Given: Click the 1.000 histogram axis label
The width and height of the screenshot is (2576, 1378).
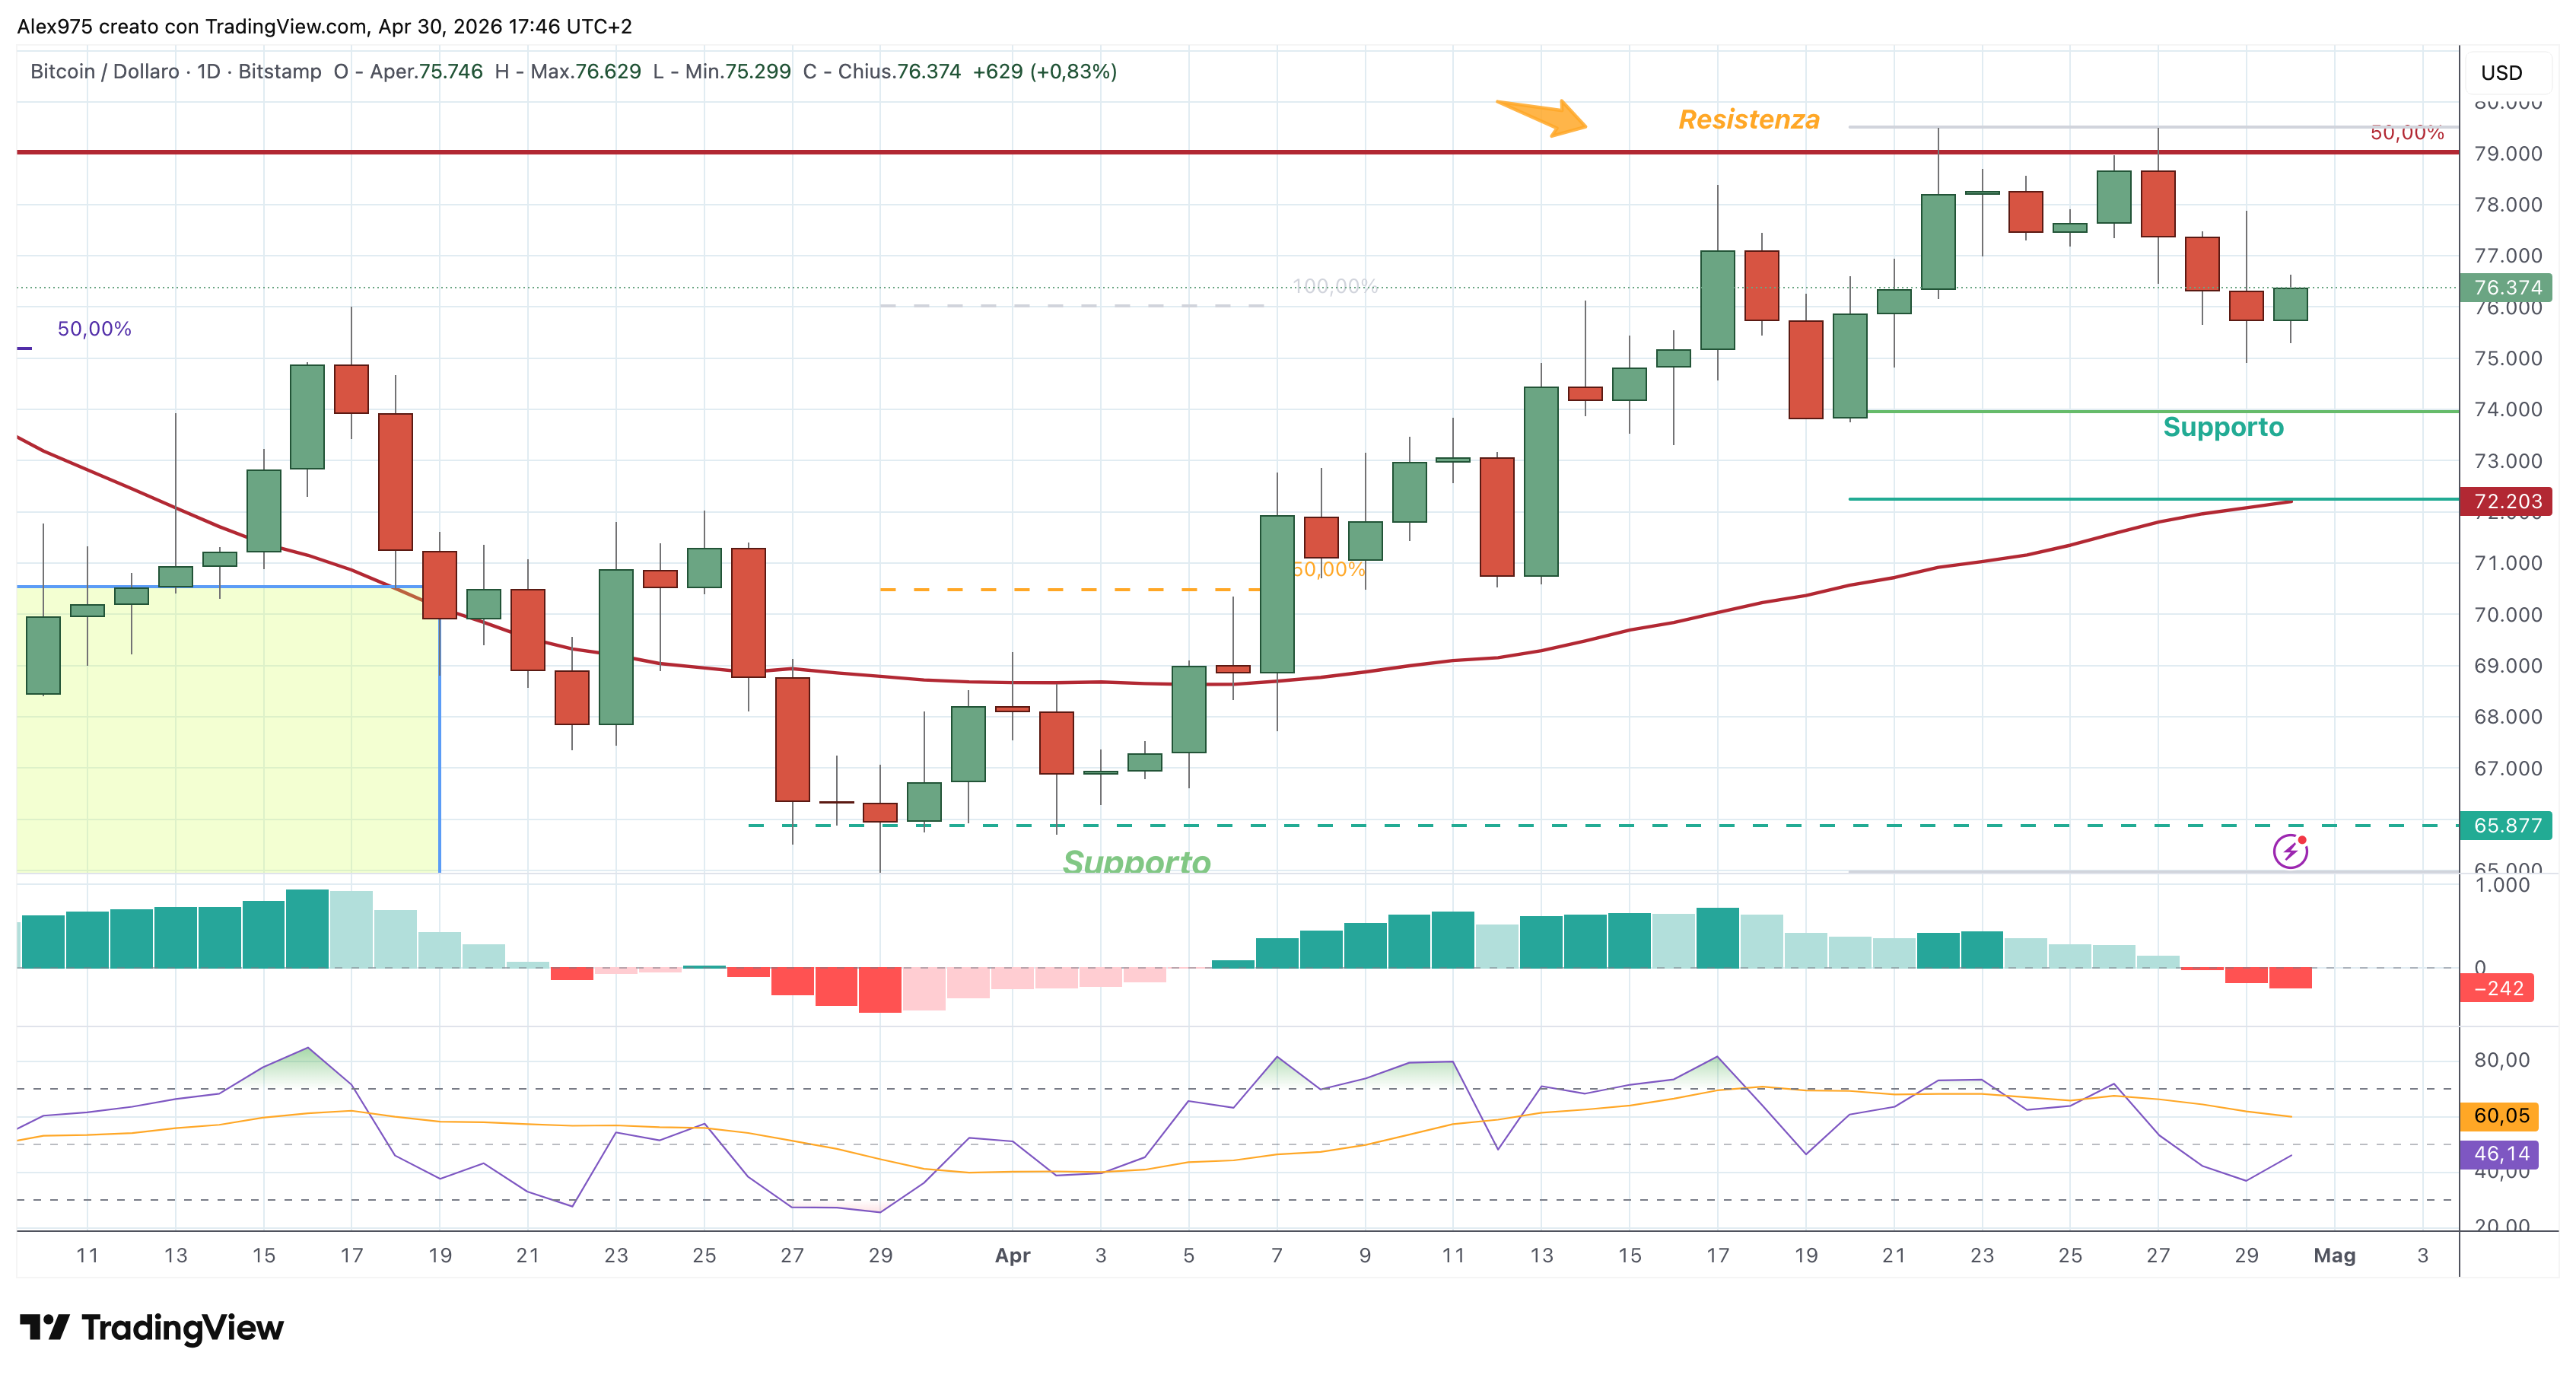Looking at the screenshot, I should [x=2501, y=885].
